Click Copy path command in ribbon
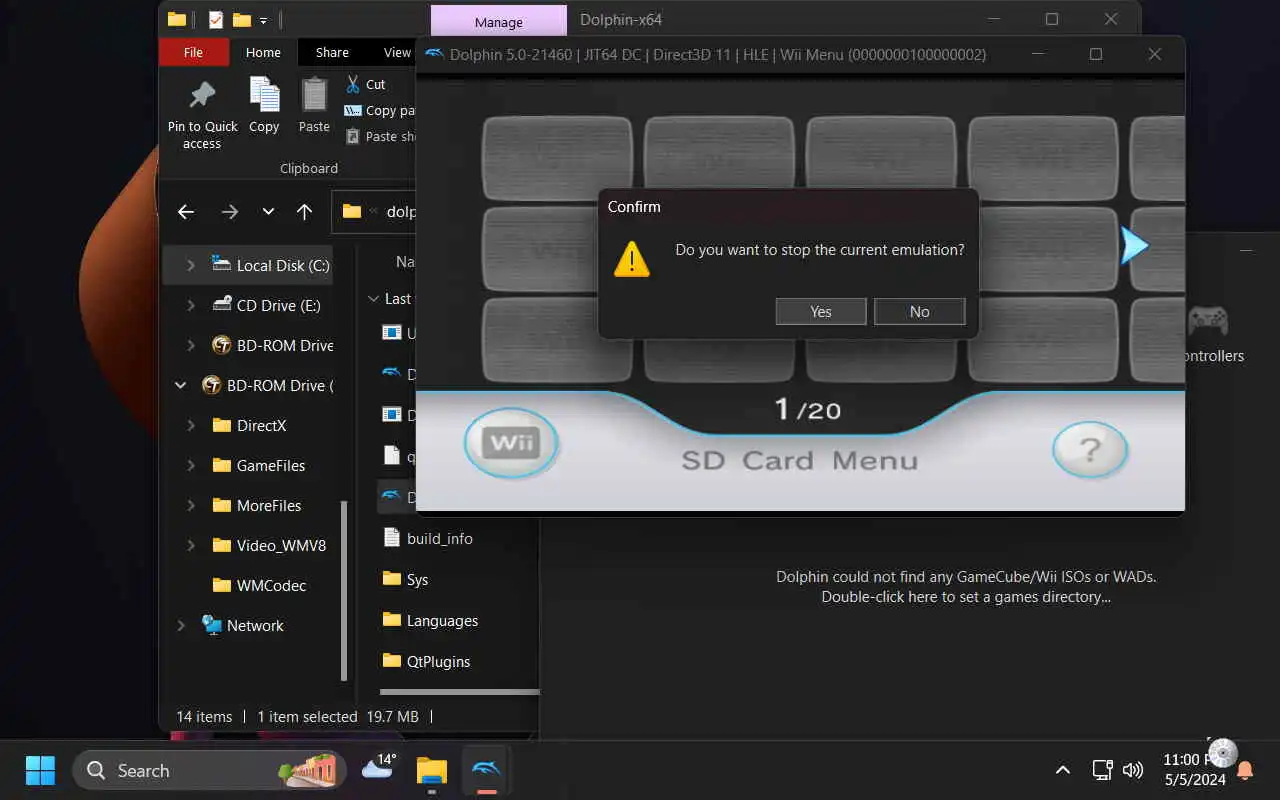 click(x=380, y=110)
